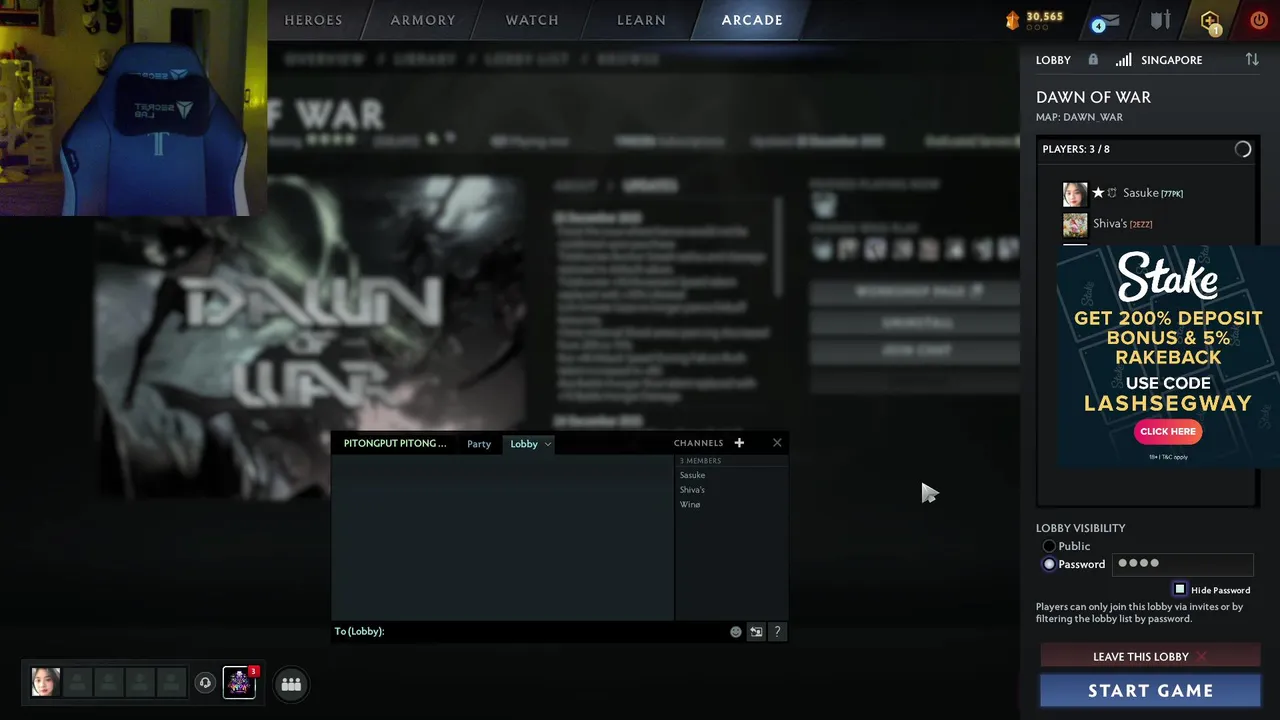Screen dimensions: 1280x720
Task: Click the To (Lobby) chat input field
Action: point(530,632)
